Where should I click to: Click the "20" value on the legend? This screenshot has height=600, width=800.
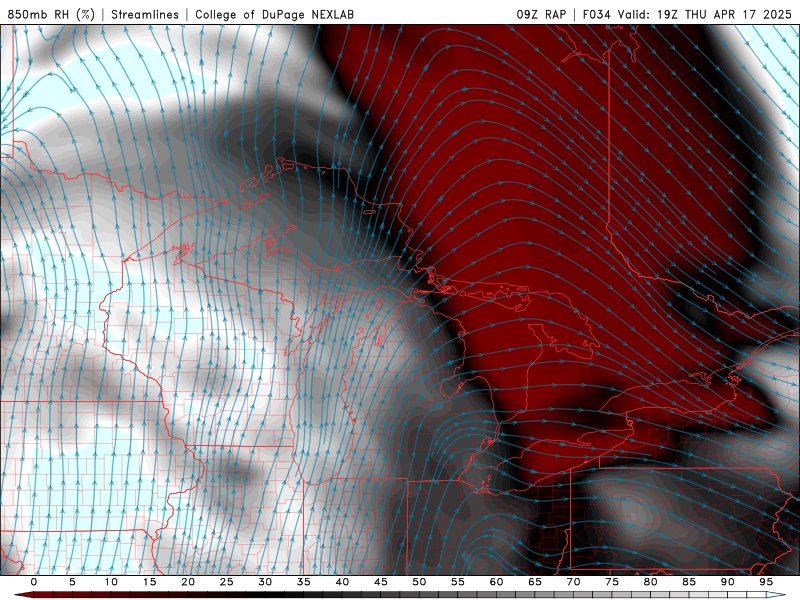(188, 582)
